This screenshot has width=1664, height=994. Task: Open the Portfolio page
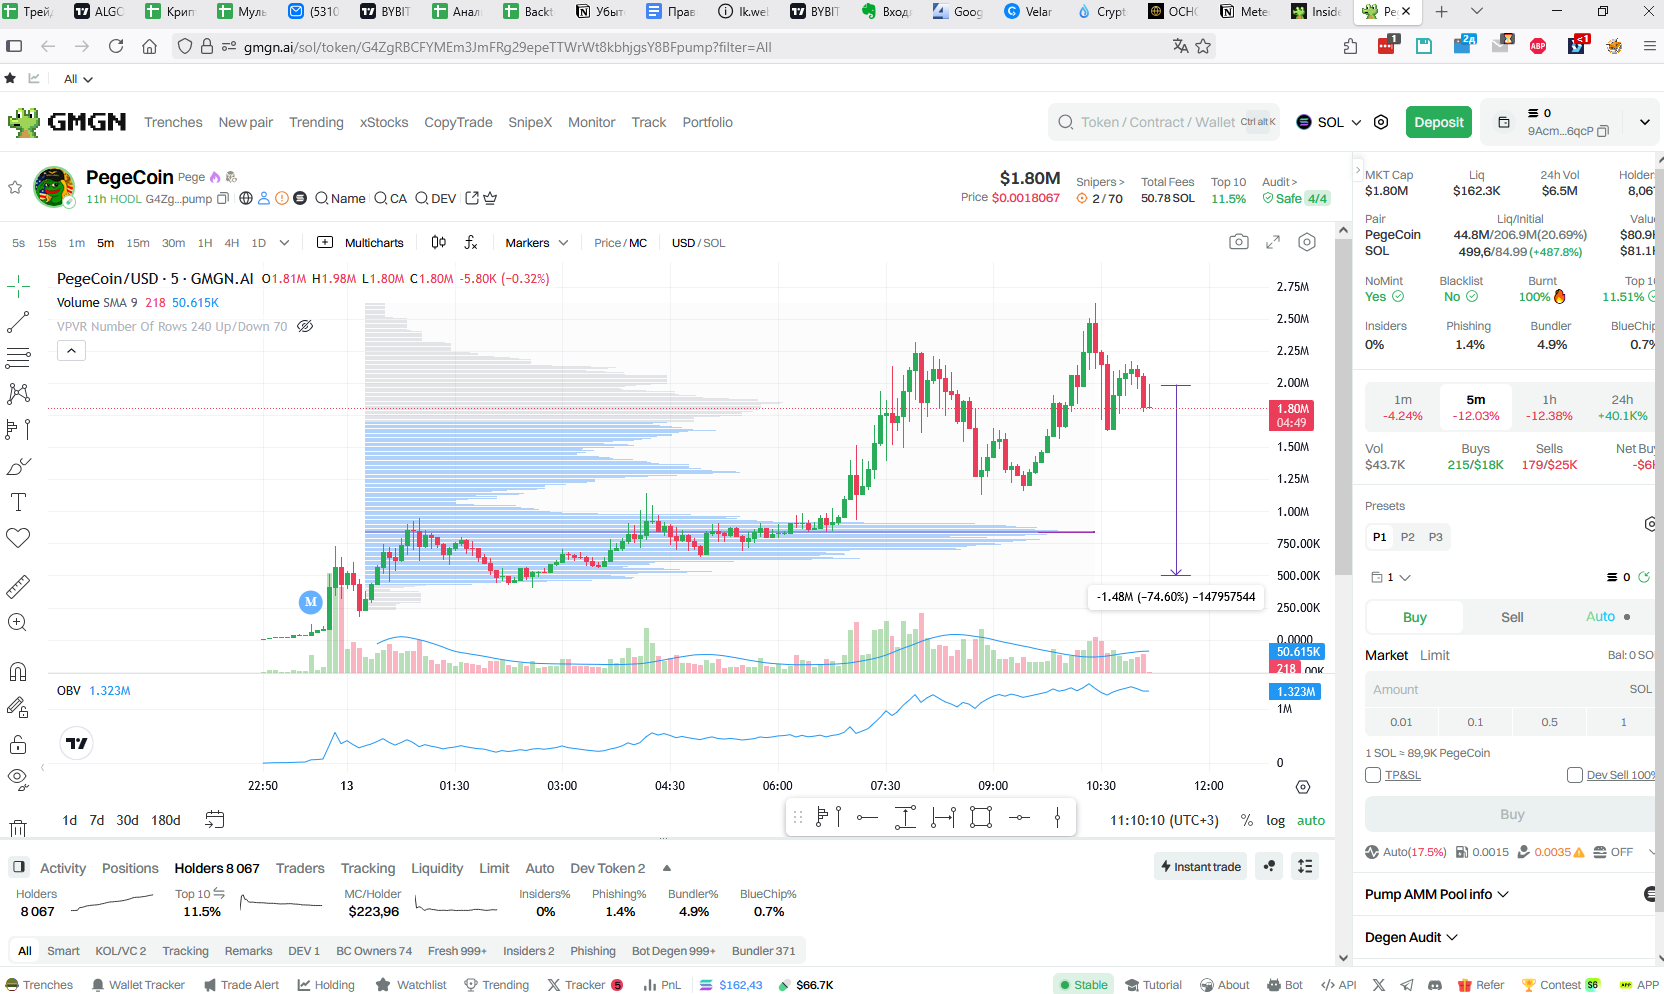(x=707, y=122)
